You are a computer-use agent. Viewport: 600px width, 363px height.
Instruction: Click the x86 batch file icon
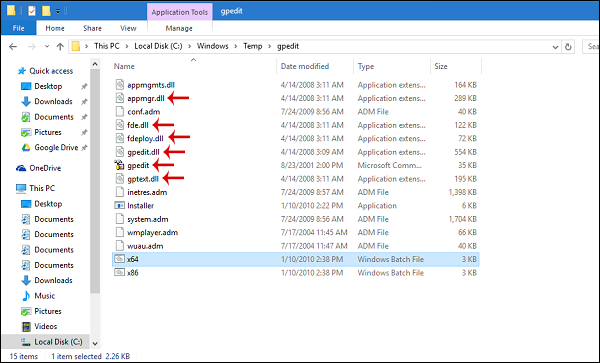click(x=120, y=272)
